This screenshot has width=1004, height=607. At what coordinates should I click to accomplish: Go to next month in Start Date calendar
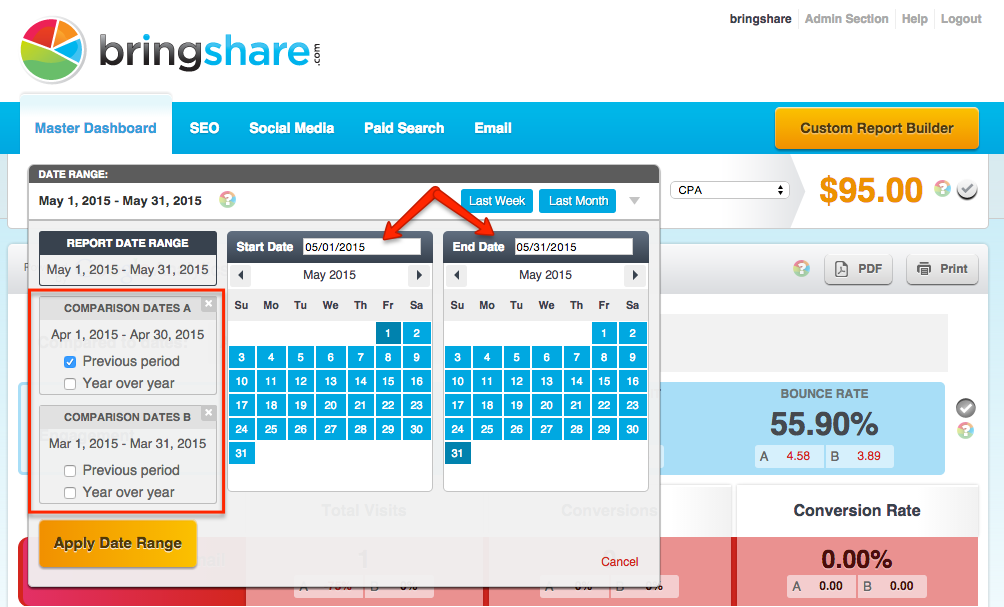tap(419, 275)
